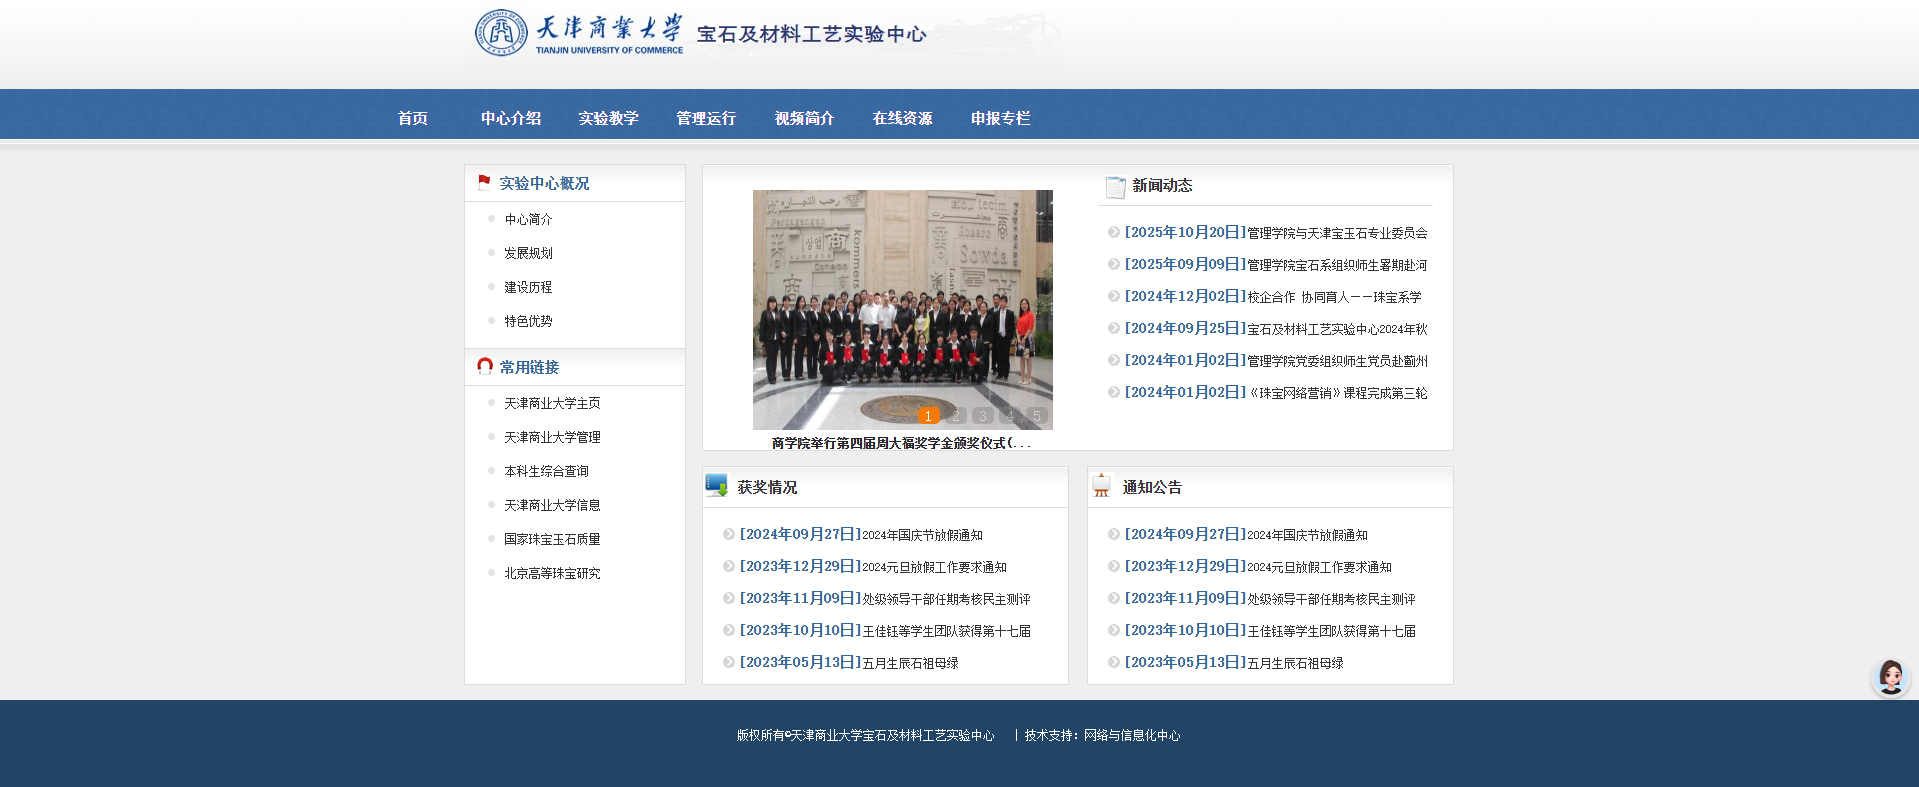Click the notepad icon beside 新闻动态
Screen dimensions: 1919x787
pos(1115,187)
